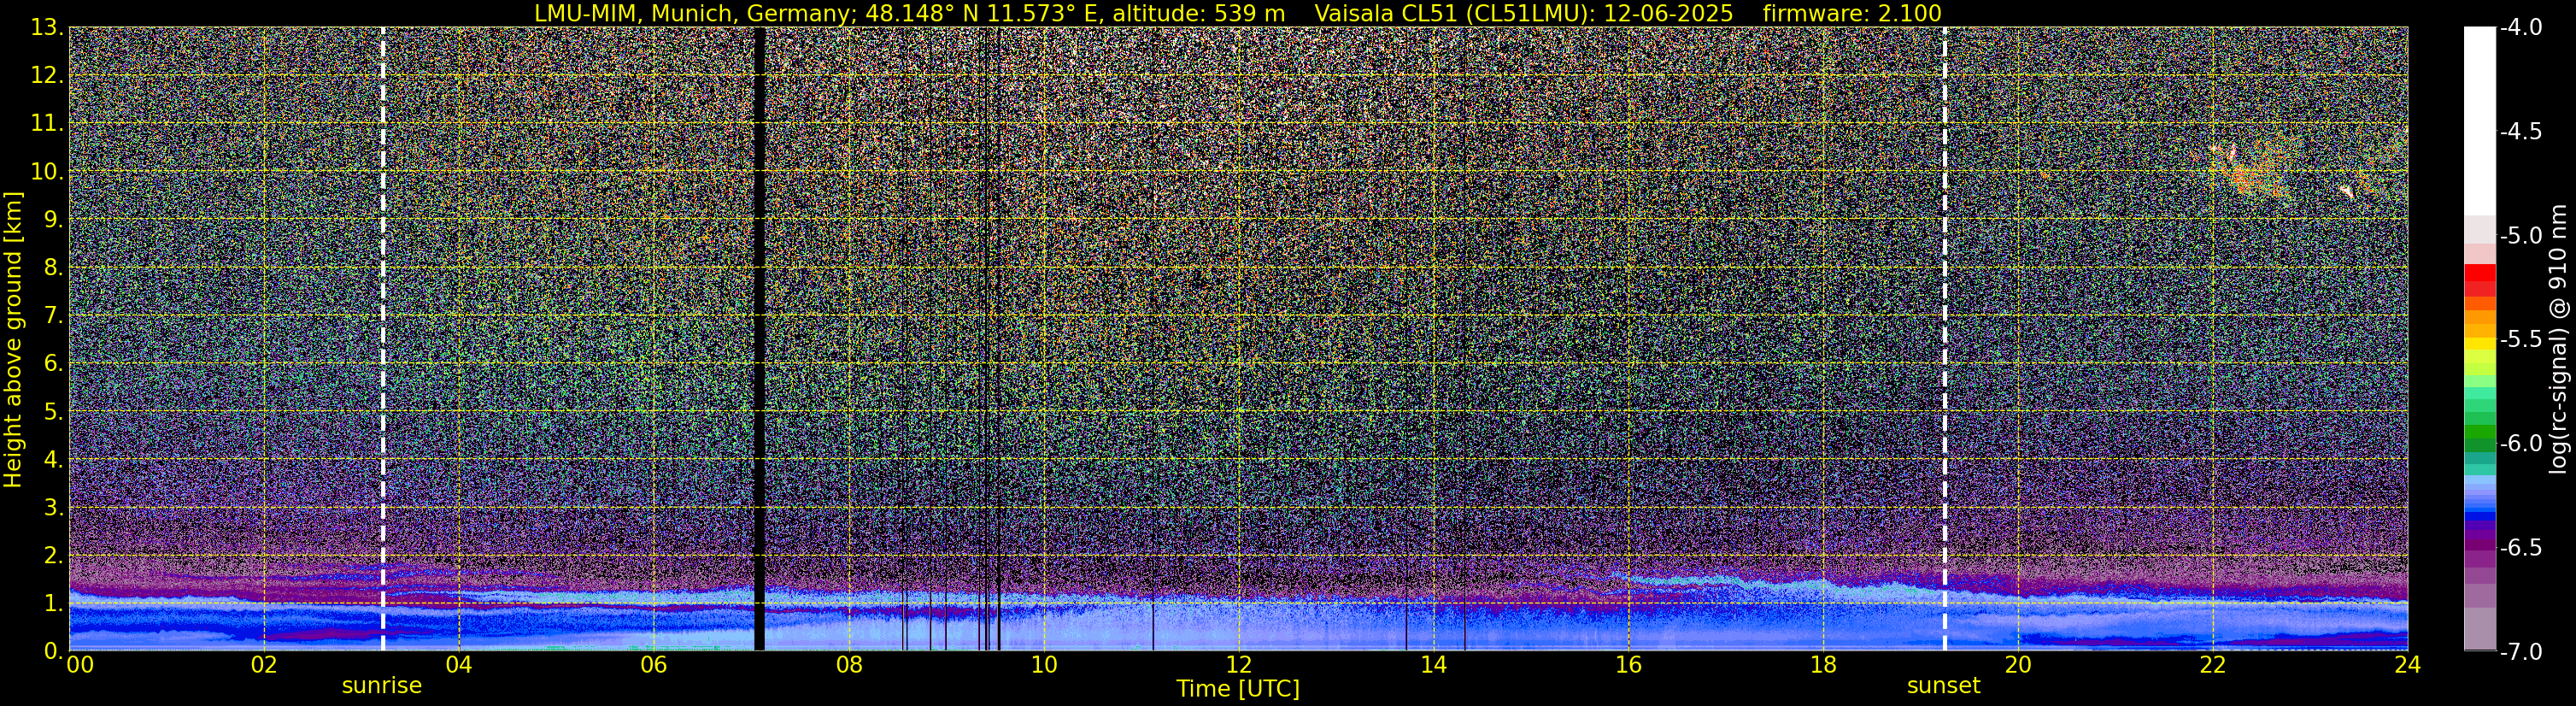
Task: Click the x-axis tick label '16'
Action: [1629, 665]
